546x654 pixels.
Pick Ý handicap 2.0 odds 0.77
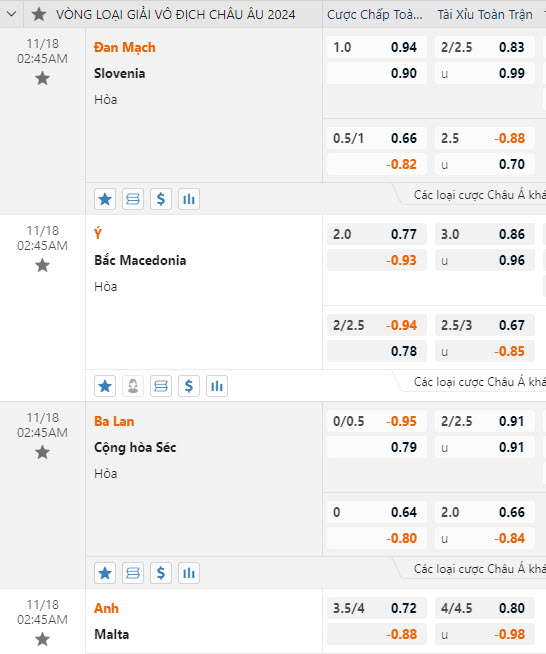click(377, 234)
